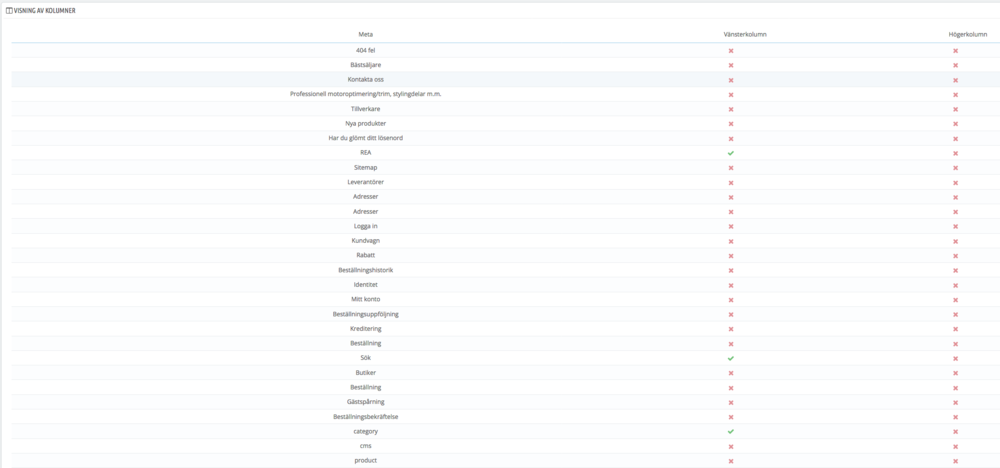
Task: Toggle right column for Butiker
Action: [x=955, y=374]
